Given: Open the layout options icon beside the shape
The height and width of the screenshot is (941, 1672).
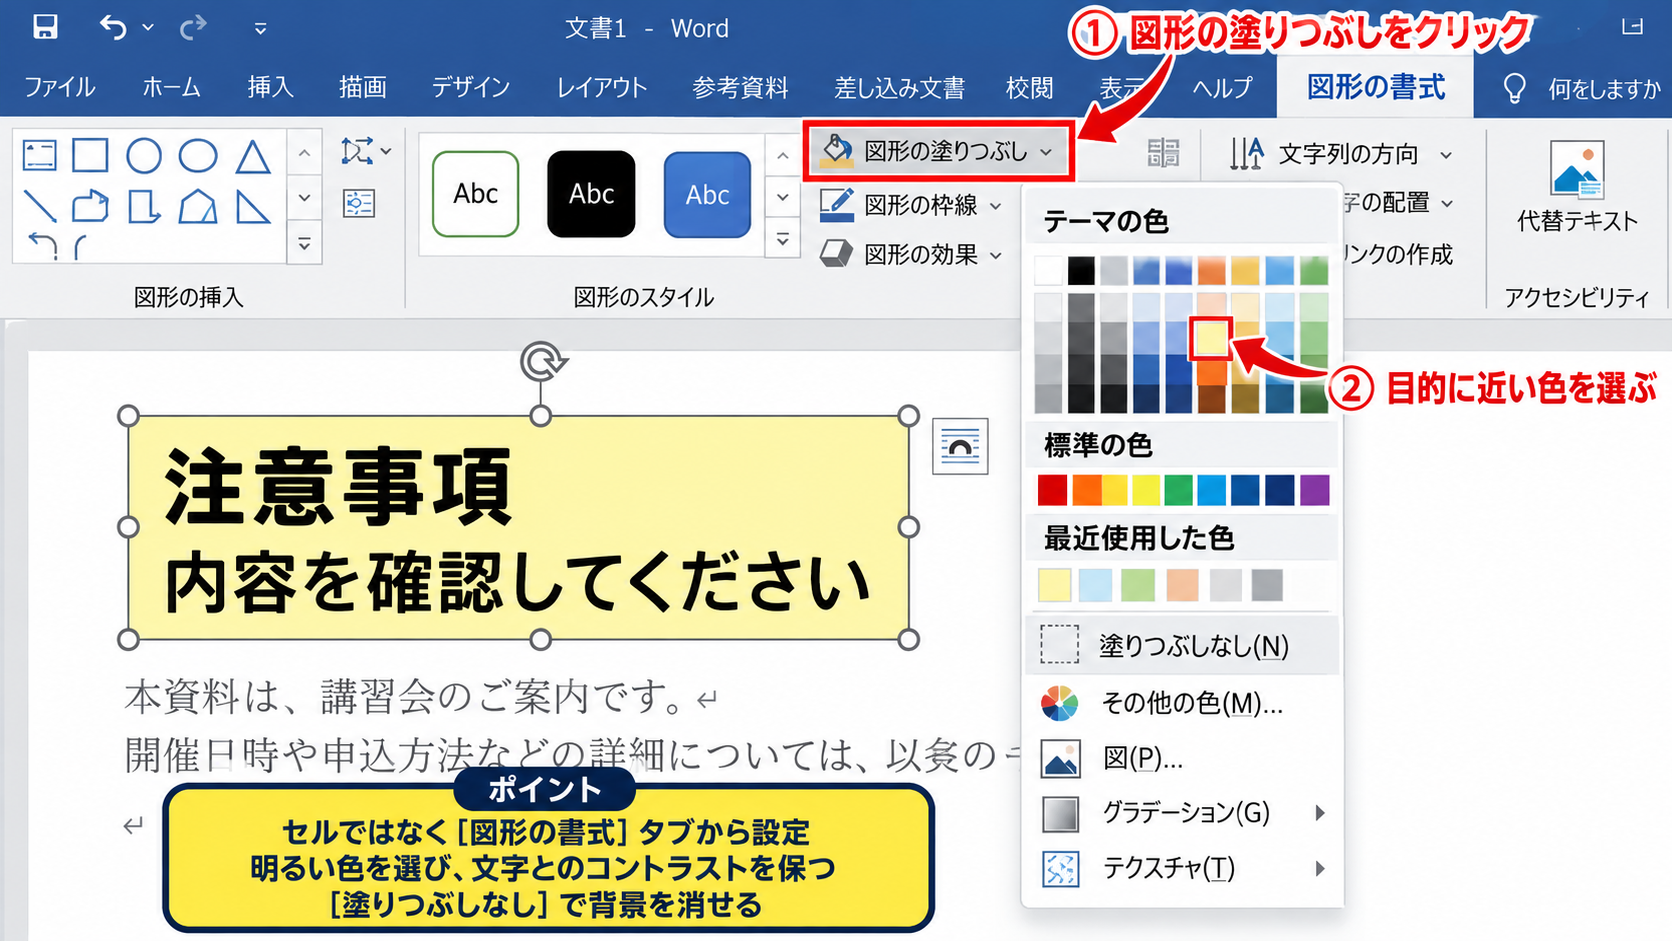Looking at the screenshot, I should 960,446.
